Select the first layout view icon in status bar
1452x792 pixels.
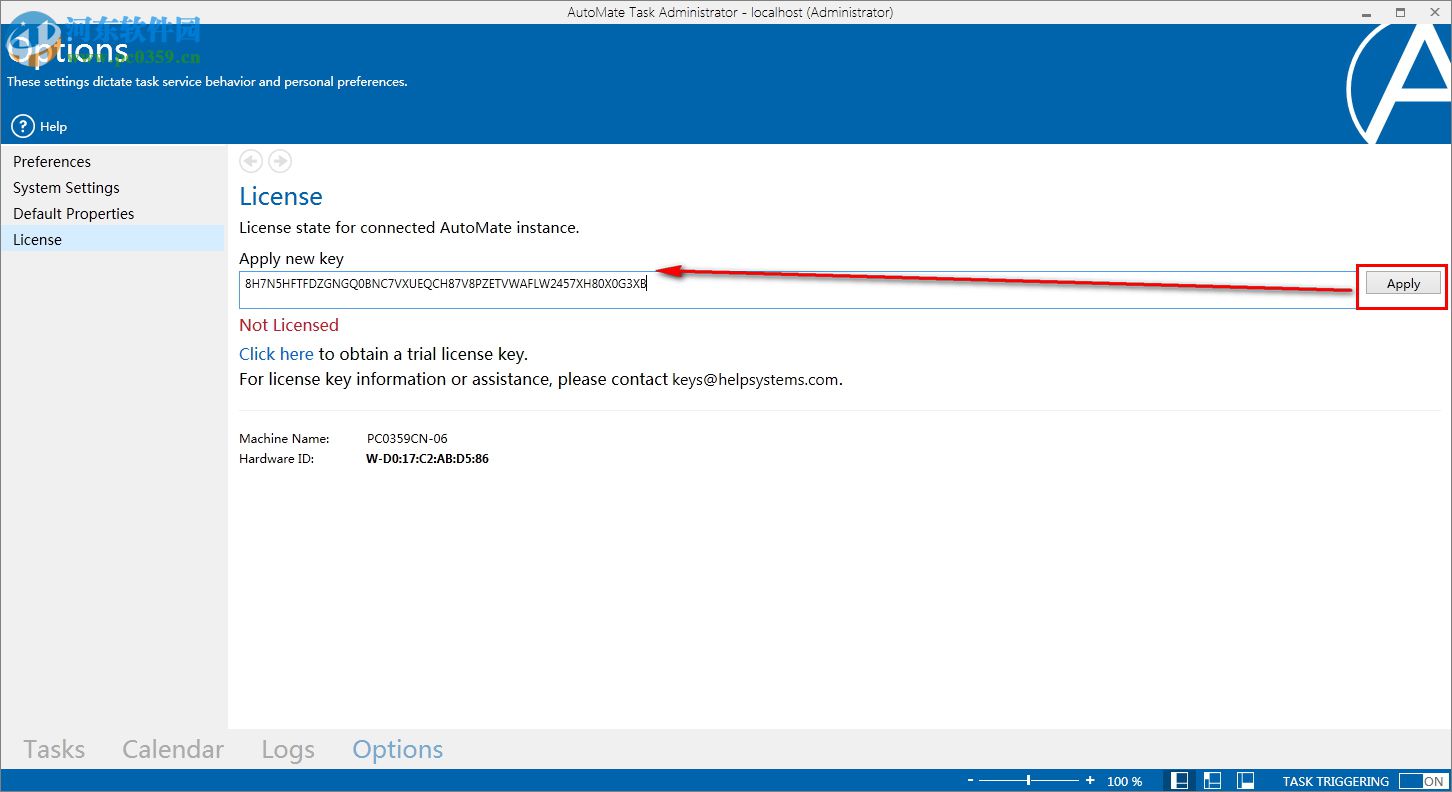click(x=1180, y=781)
